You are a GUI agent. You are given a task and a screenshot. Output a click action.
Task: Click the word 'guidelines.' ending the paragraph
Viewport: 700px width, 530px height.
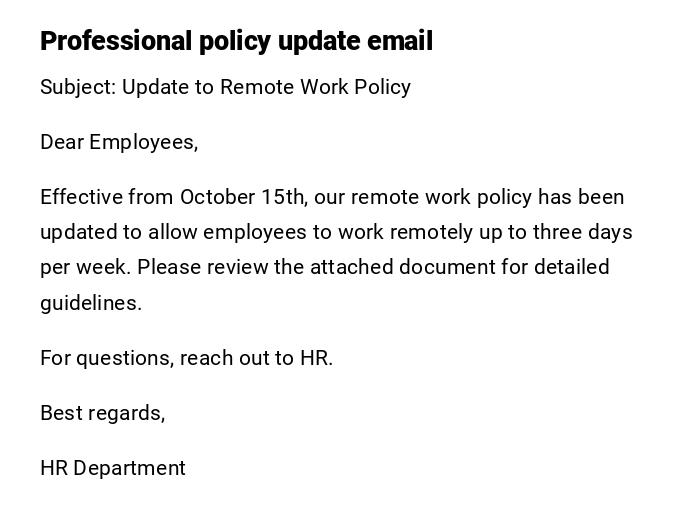pos(91,303)
